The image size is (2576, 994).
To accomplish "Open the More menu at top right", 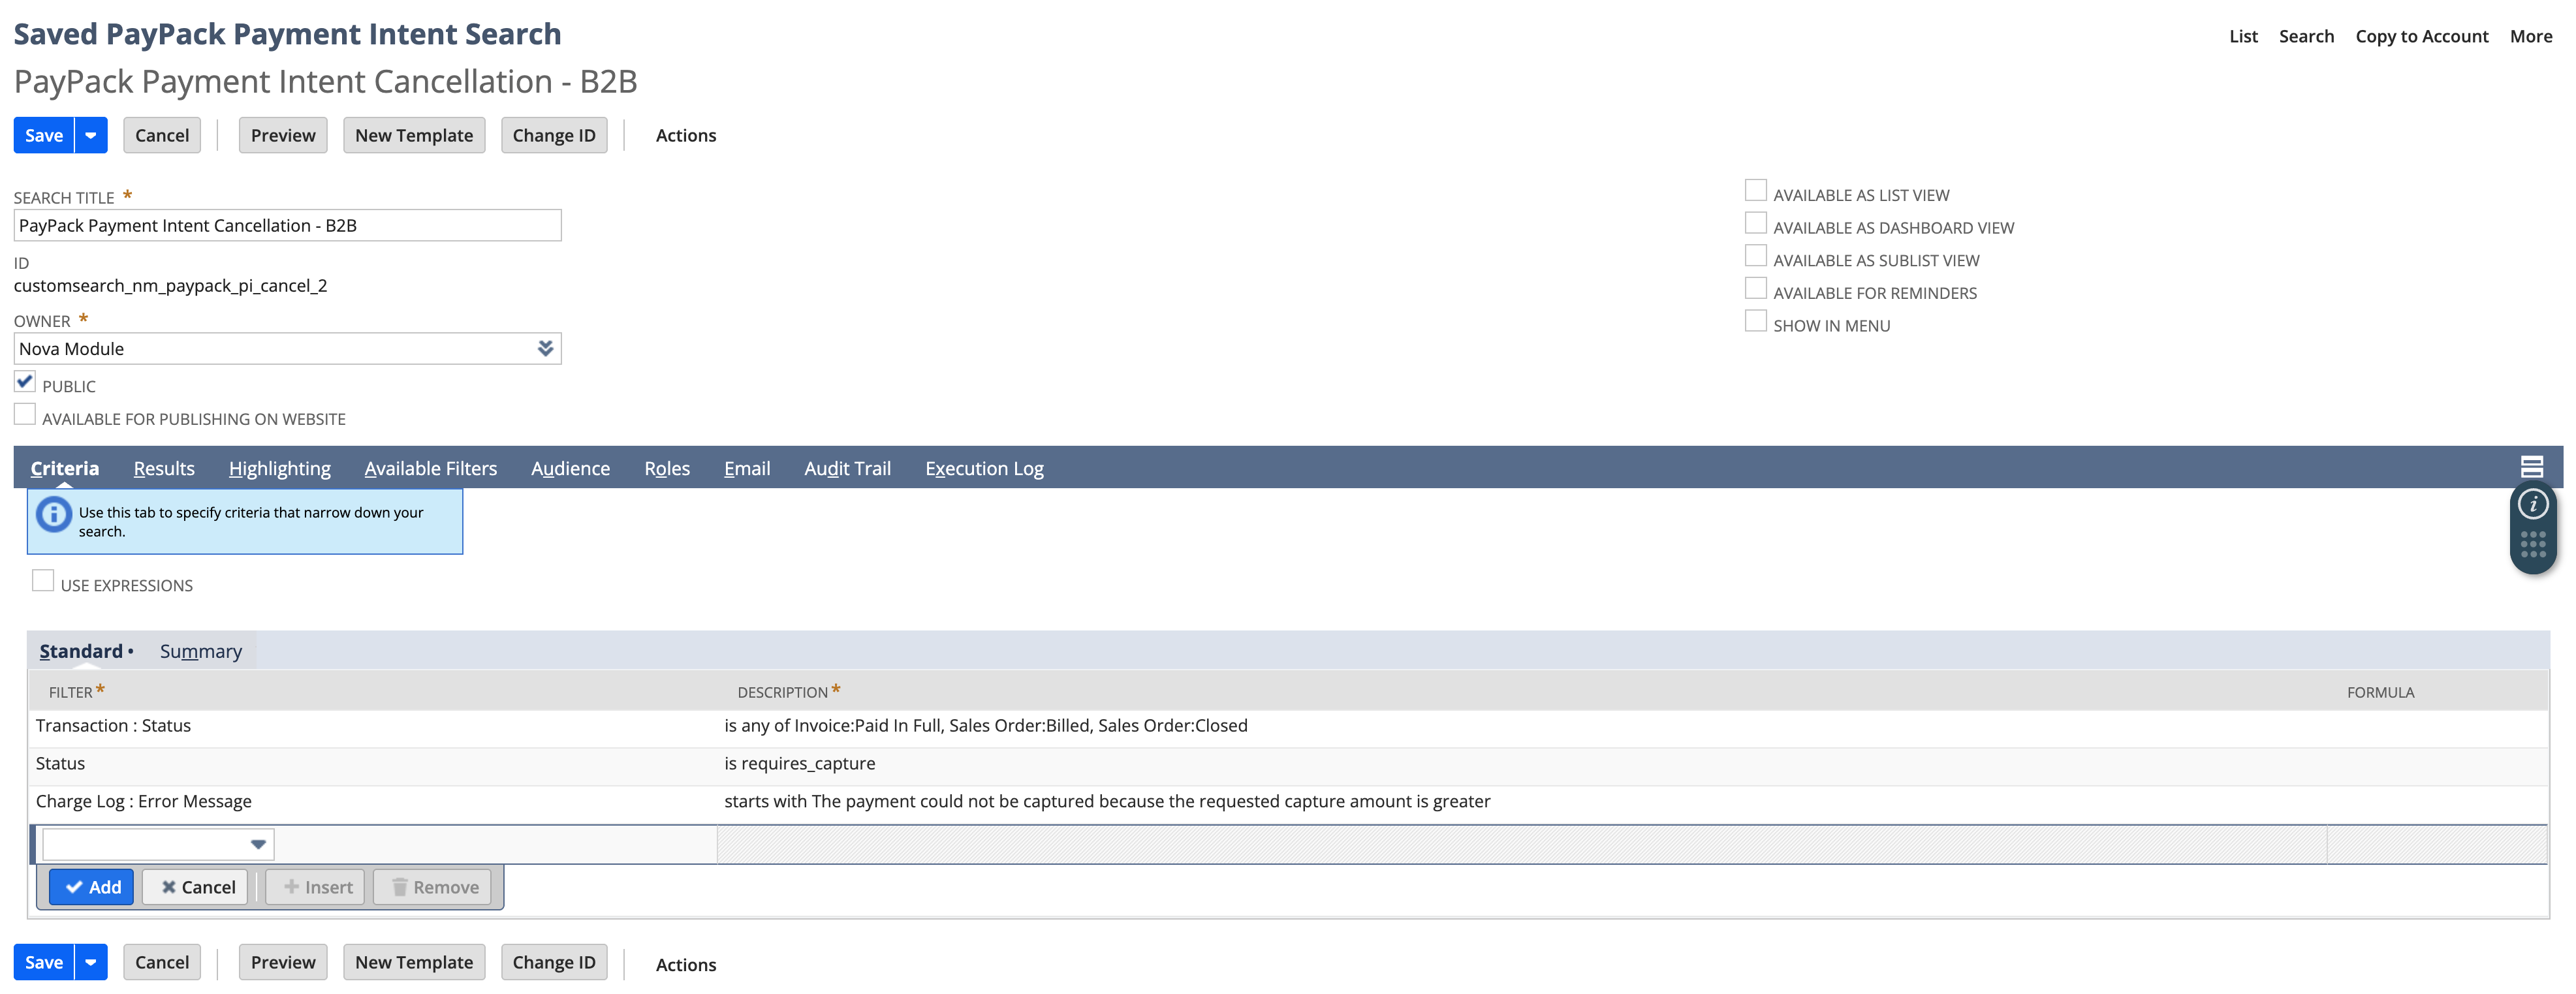I will coord(2530,37).
